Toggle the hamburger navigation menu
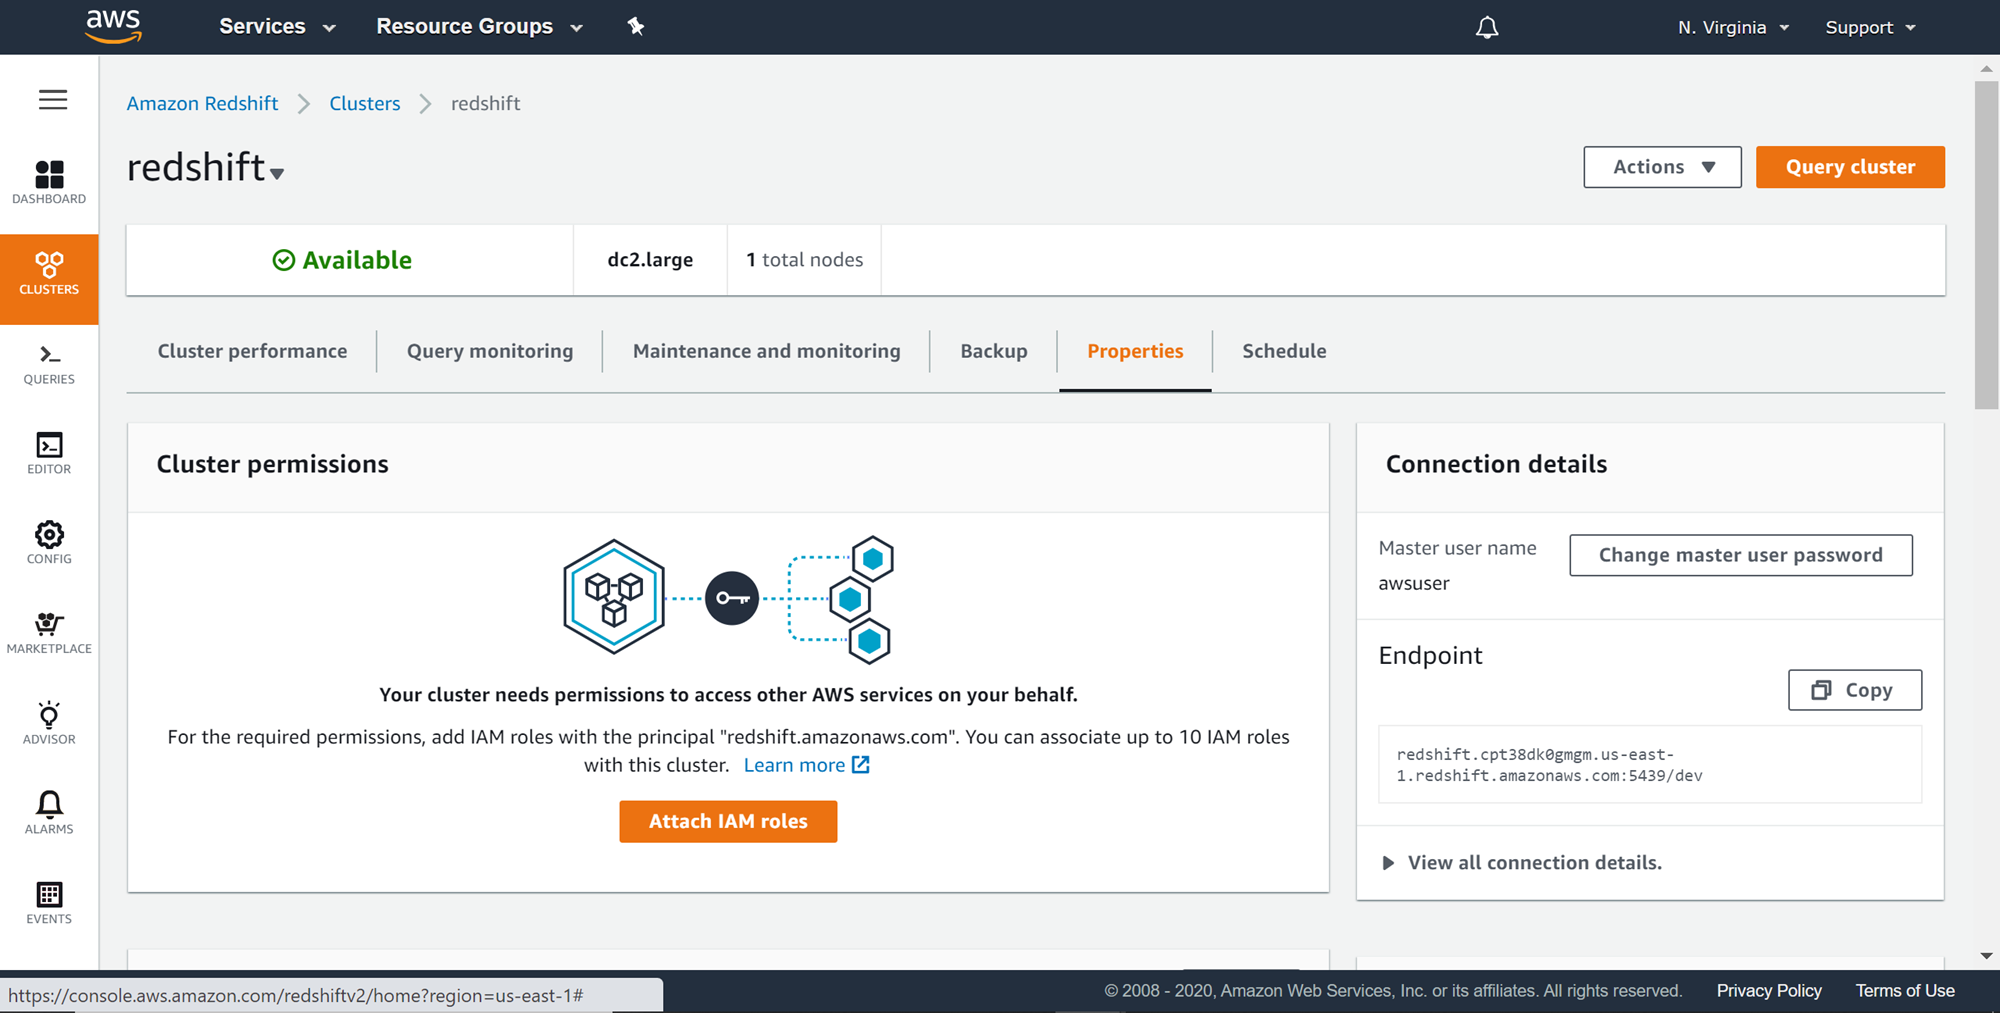The image size is (2000, 1013). (53, 100)
